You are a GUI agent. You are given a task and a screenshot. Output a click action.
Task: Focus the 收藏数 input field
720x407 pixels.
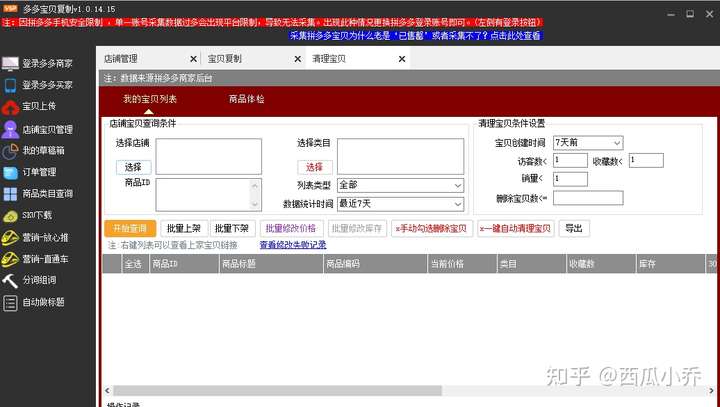pyautogui.click(x=646, y=160)
